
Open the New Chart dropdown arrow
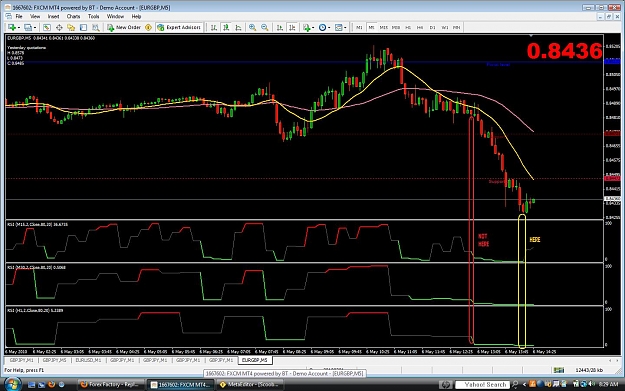click(x=18, y=28)
